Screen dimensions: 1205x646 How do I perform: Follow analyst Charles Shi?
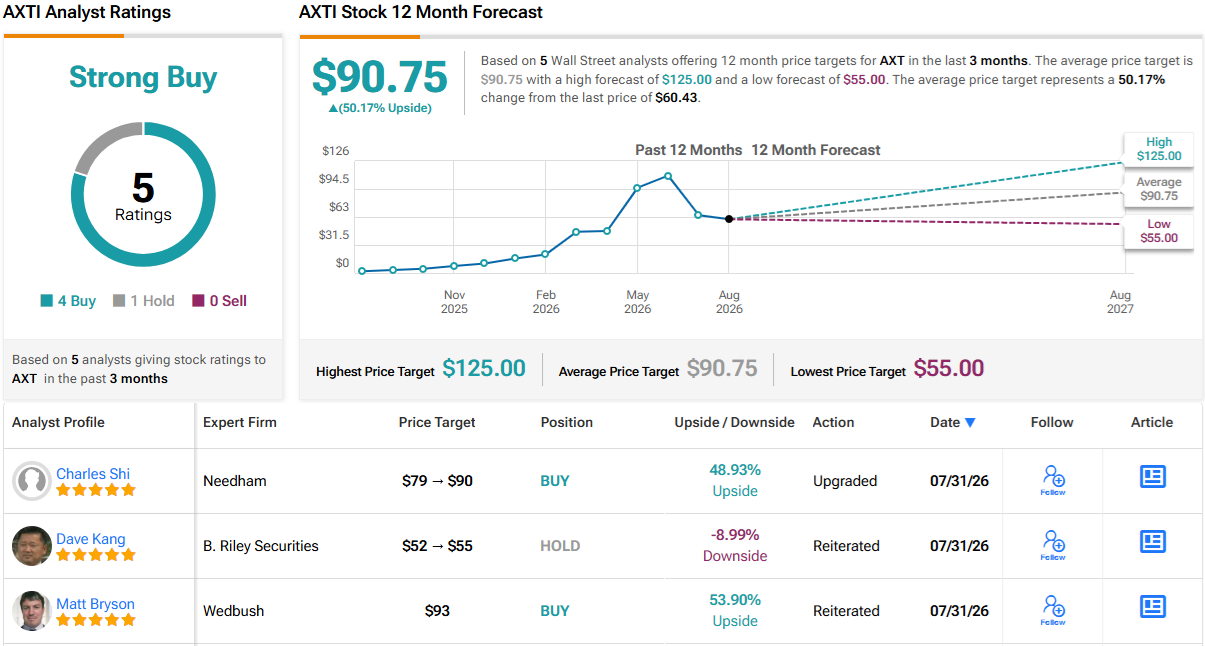1053,480
